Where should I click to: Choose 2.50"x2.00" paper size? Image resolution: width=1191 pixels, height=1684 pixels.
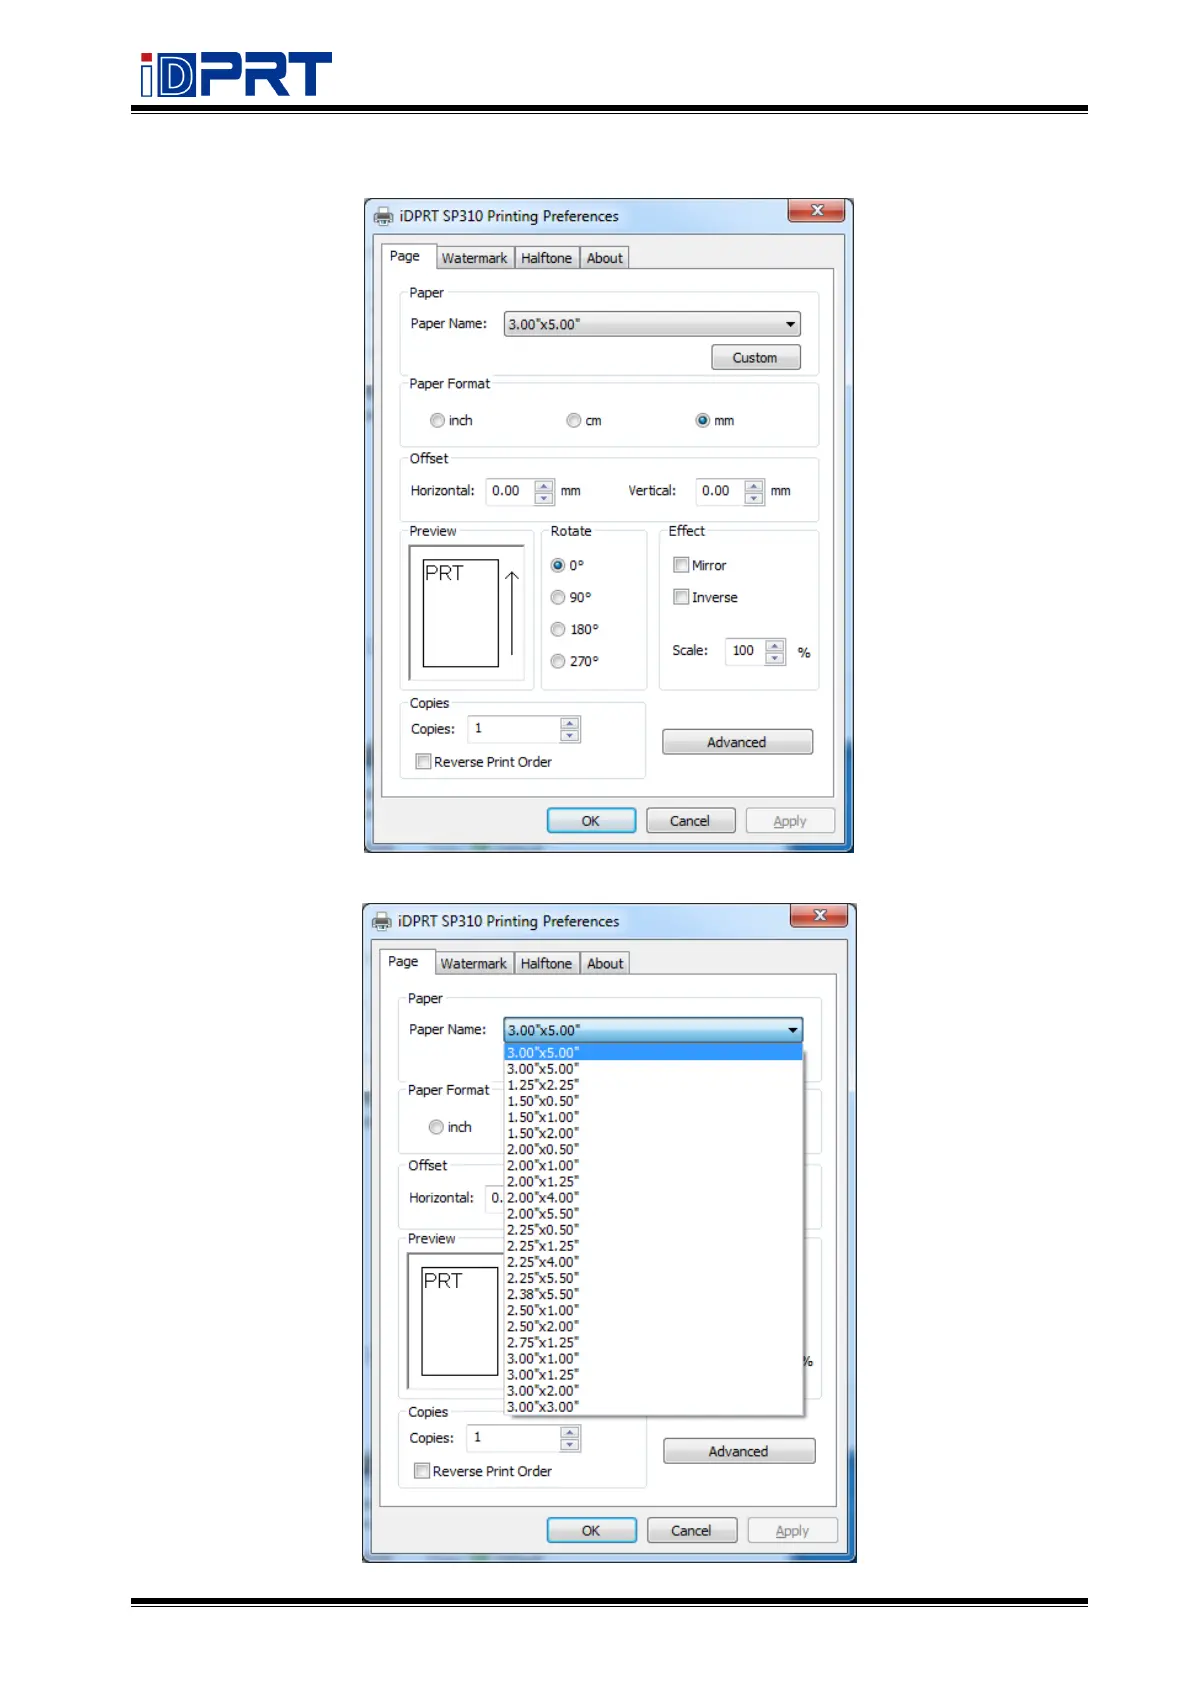click(x=653, y=1326)
